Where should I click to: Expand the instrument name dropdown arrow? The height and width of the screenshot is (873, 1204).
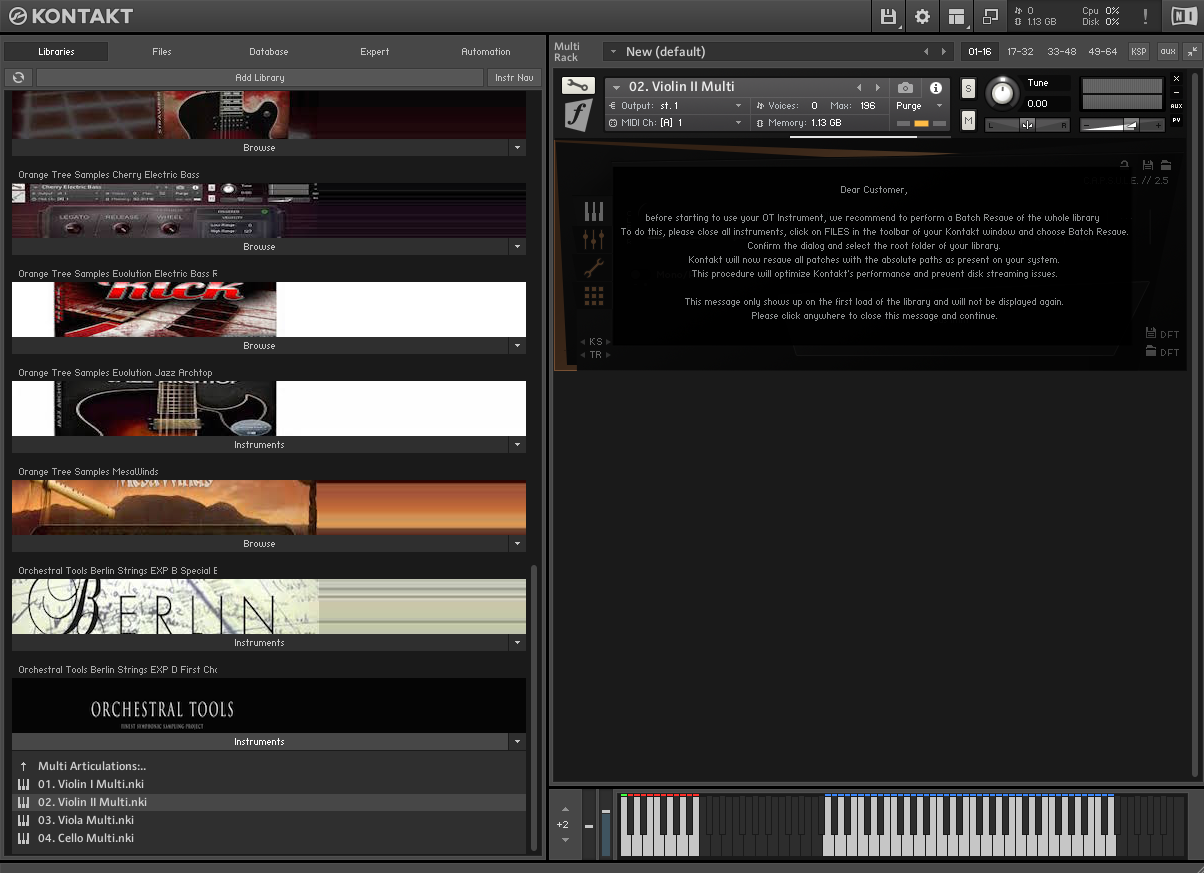click(617, 87)
